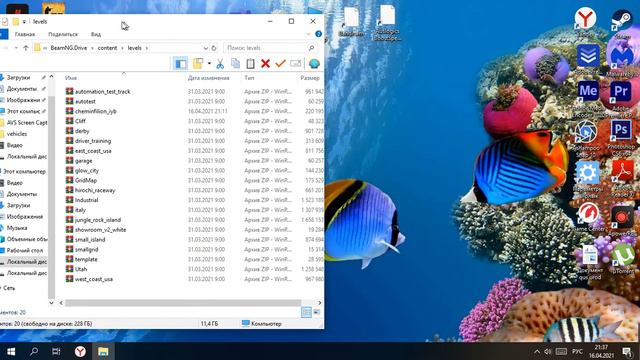
Task: Click the new folder toolbar icon
Action: pyautogui.click(x=198, y=64)
